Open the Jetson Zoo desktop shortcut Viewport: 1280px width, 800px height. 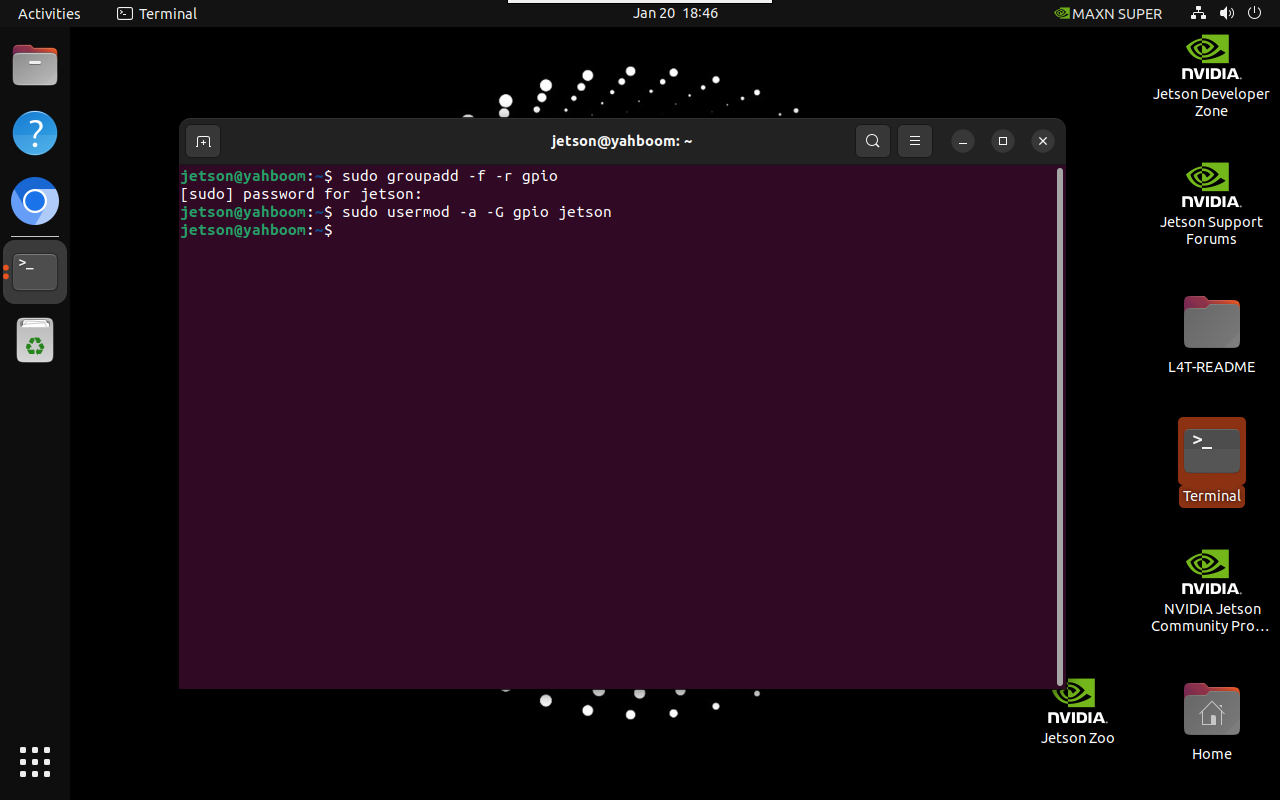(1077, 712)
